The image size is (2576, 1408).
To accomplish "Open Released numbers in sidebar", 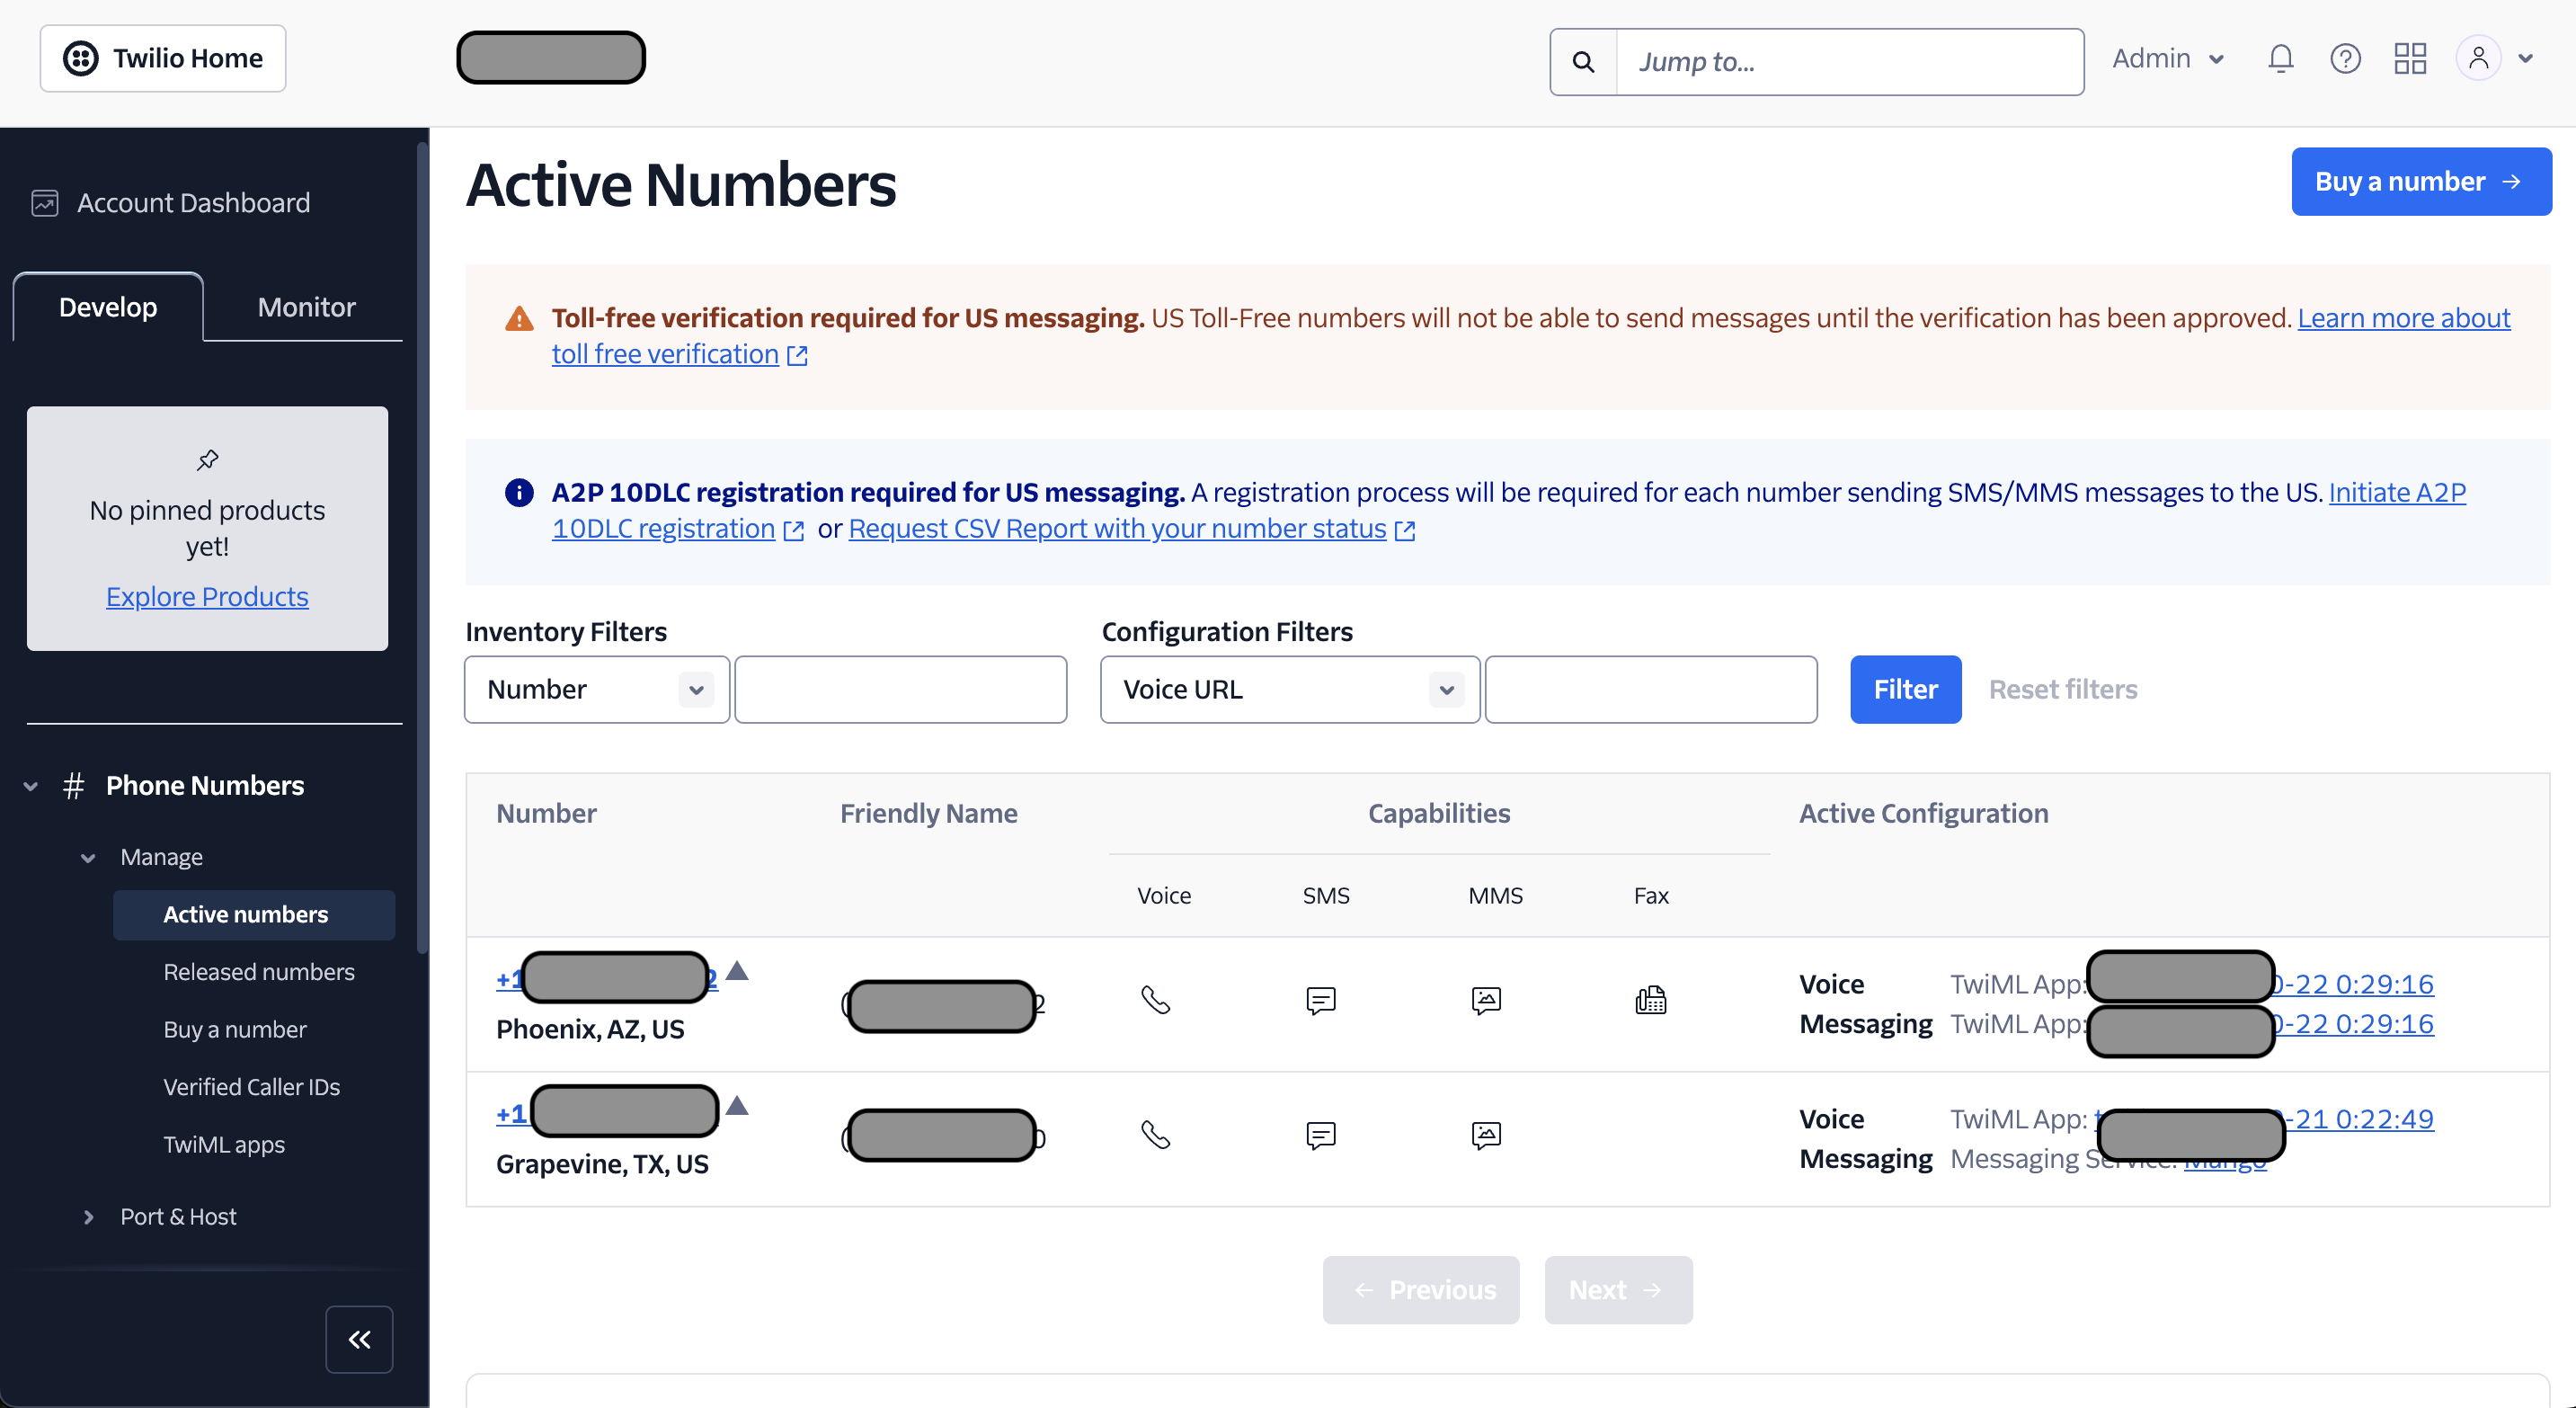I will [259, 972].
